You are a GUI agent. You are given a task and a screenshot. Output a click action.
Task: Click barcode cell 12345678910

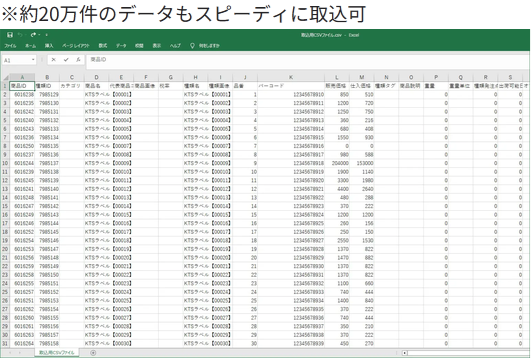pos(291,95)
